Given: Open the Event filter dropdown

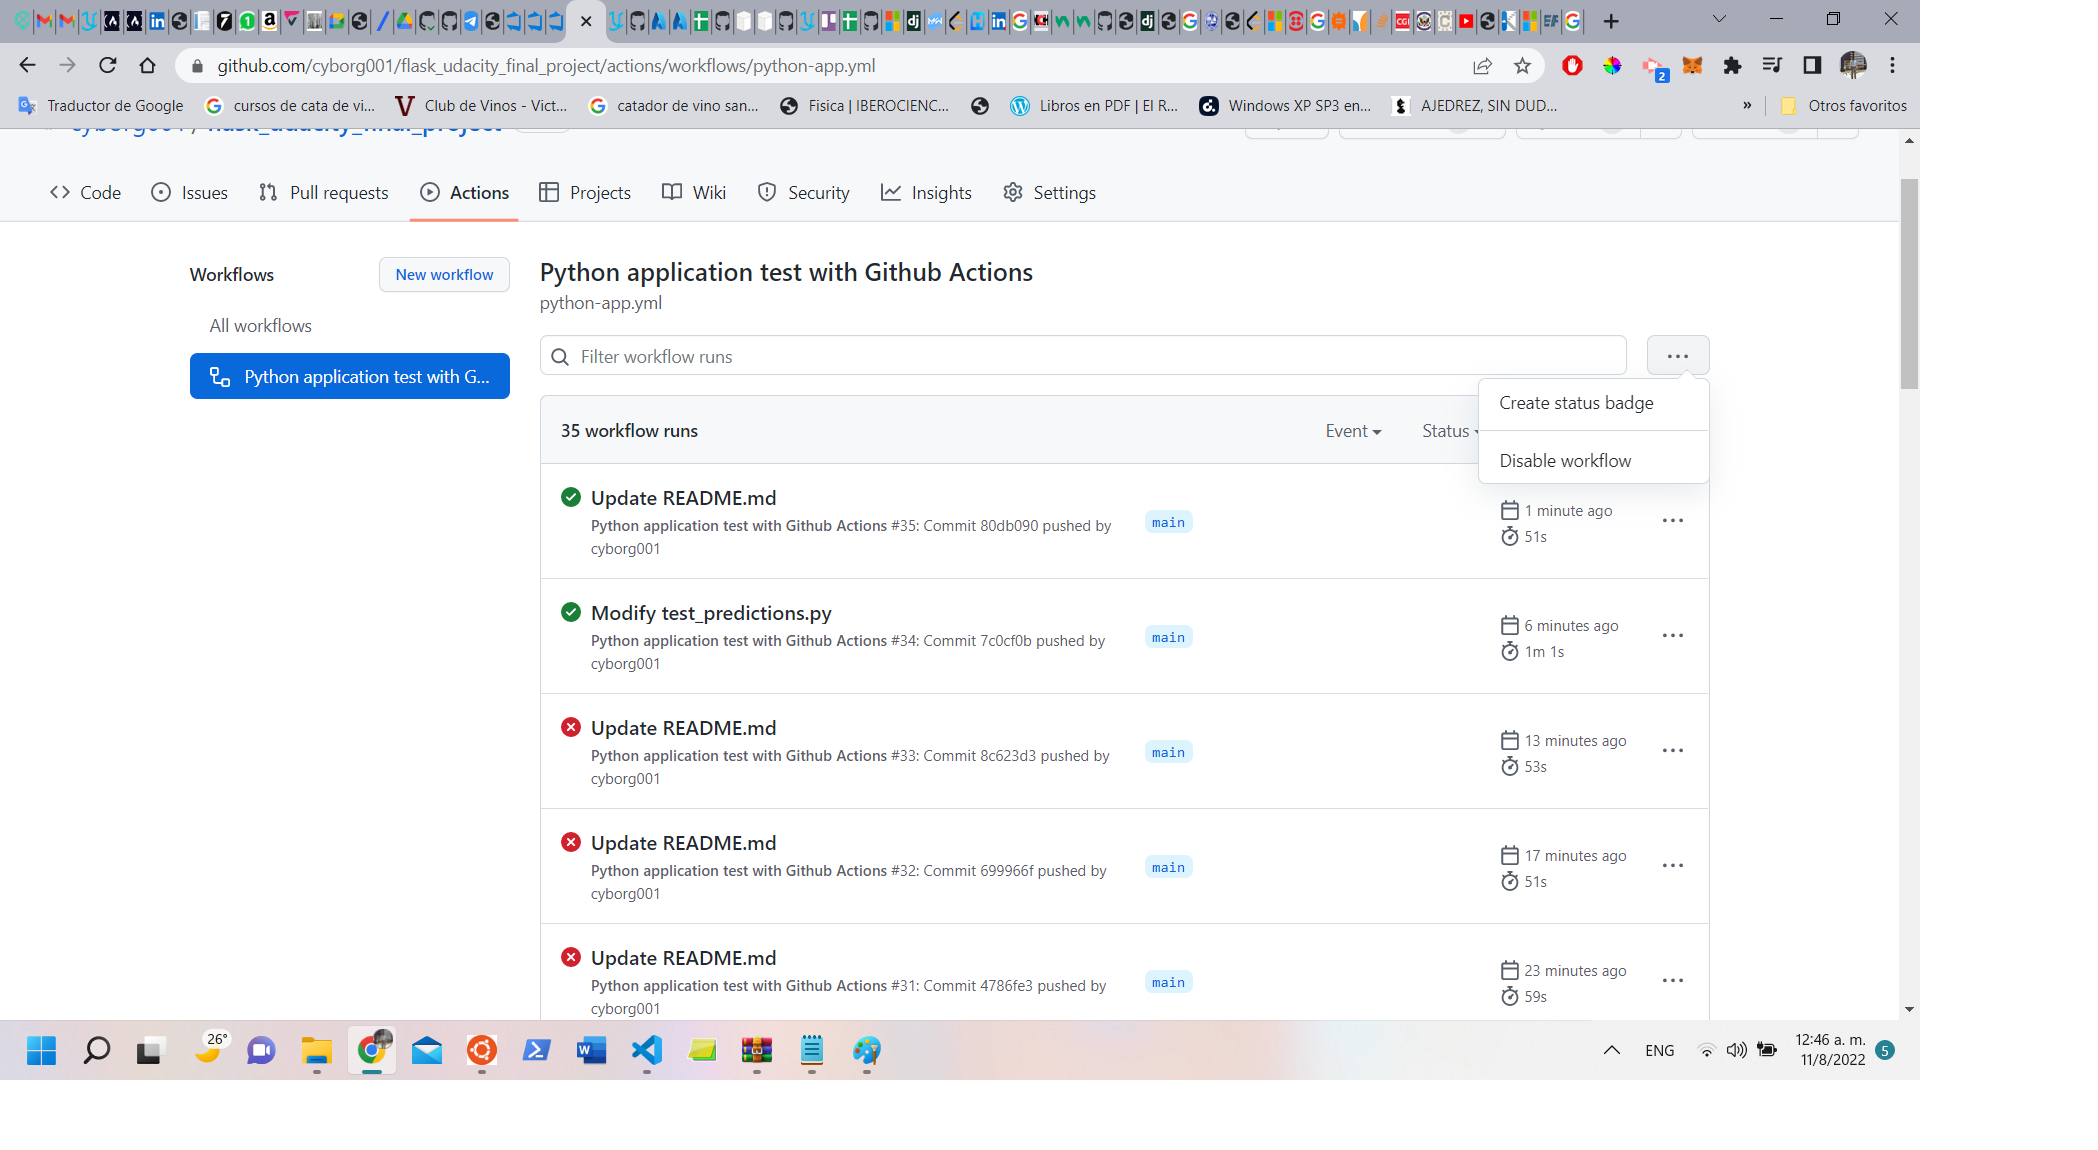Looking at the screenshot, I should point(1352,430).
